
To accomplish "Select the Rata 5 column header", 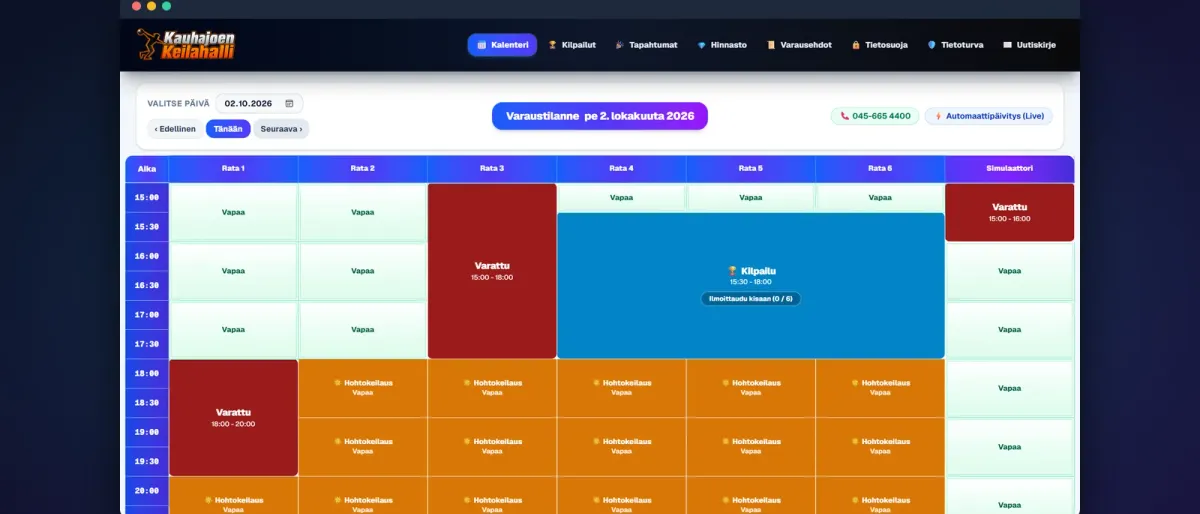I will (751, 168).
